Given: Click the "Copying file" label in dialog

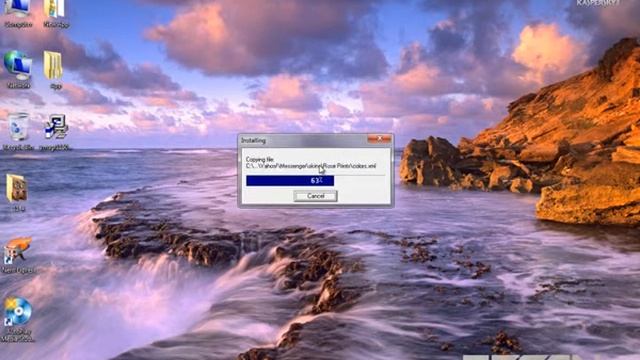Looking at the screenshot, I should tap(260, 160).
